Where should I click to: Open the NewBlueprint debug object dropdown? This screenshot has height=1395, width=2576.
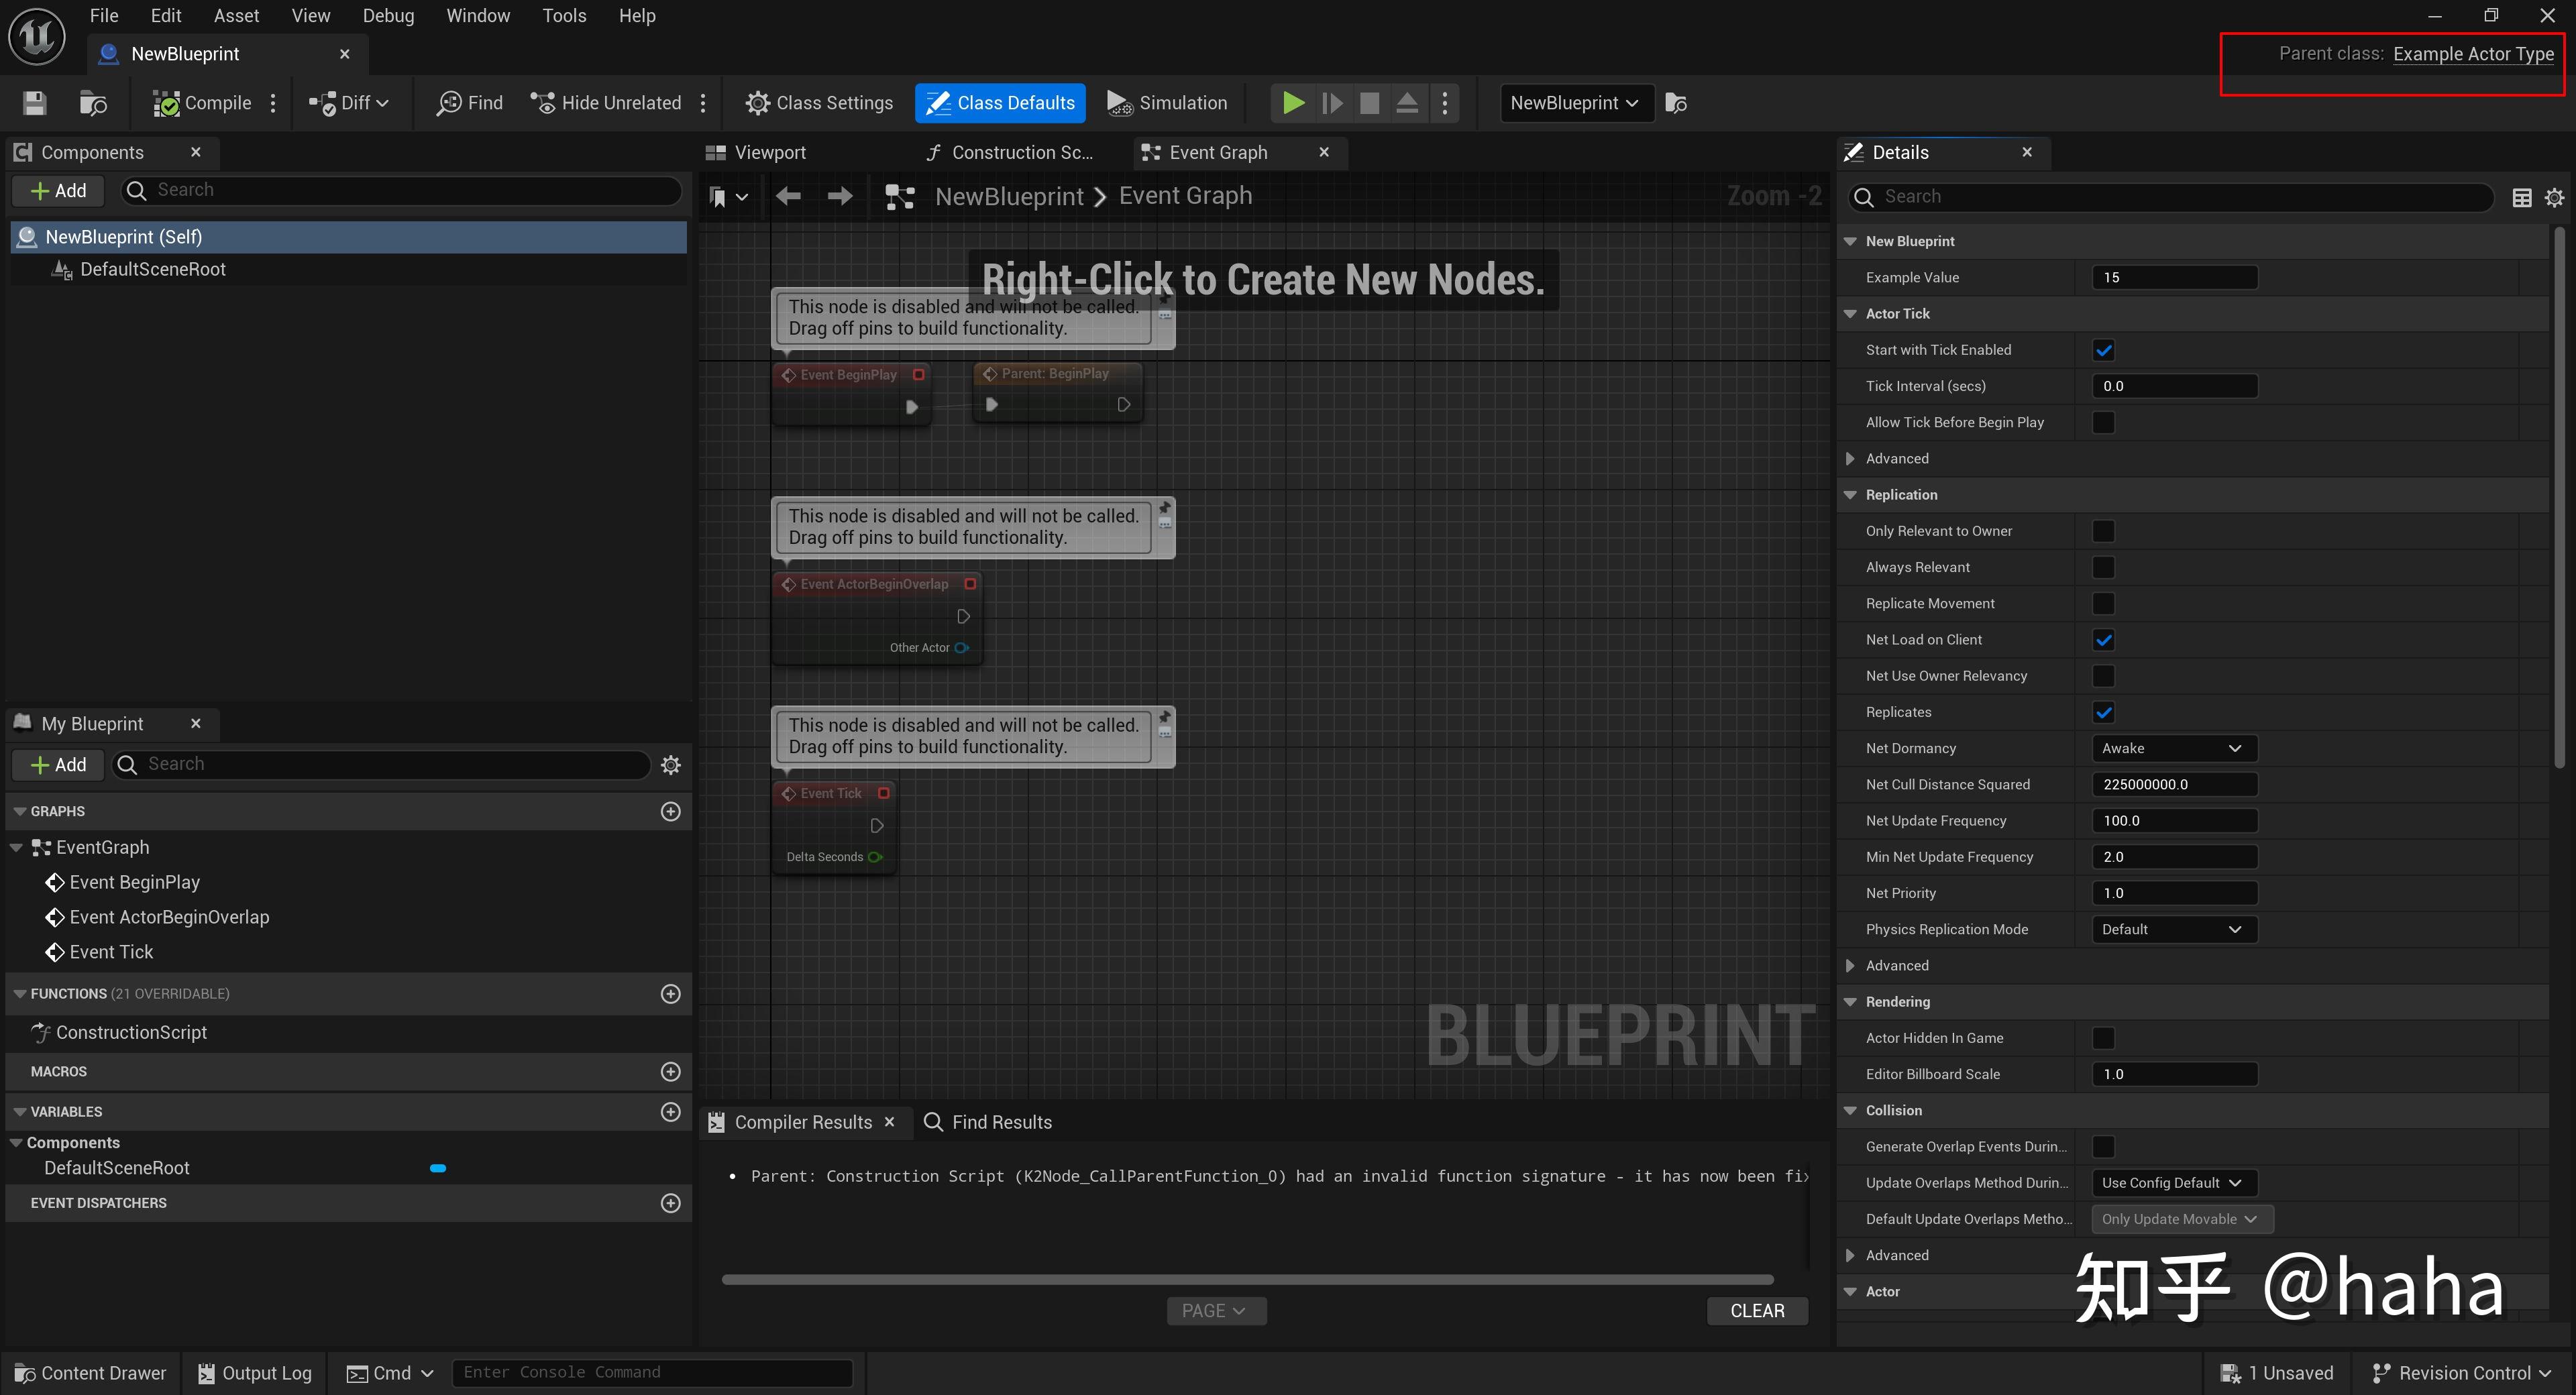click(x=1574, y=103)
